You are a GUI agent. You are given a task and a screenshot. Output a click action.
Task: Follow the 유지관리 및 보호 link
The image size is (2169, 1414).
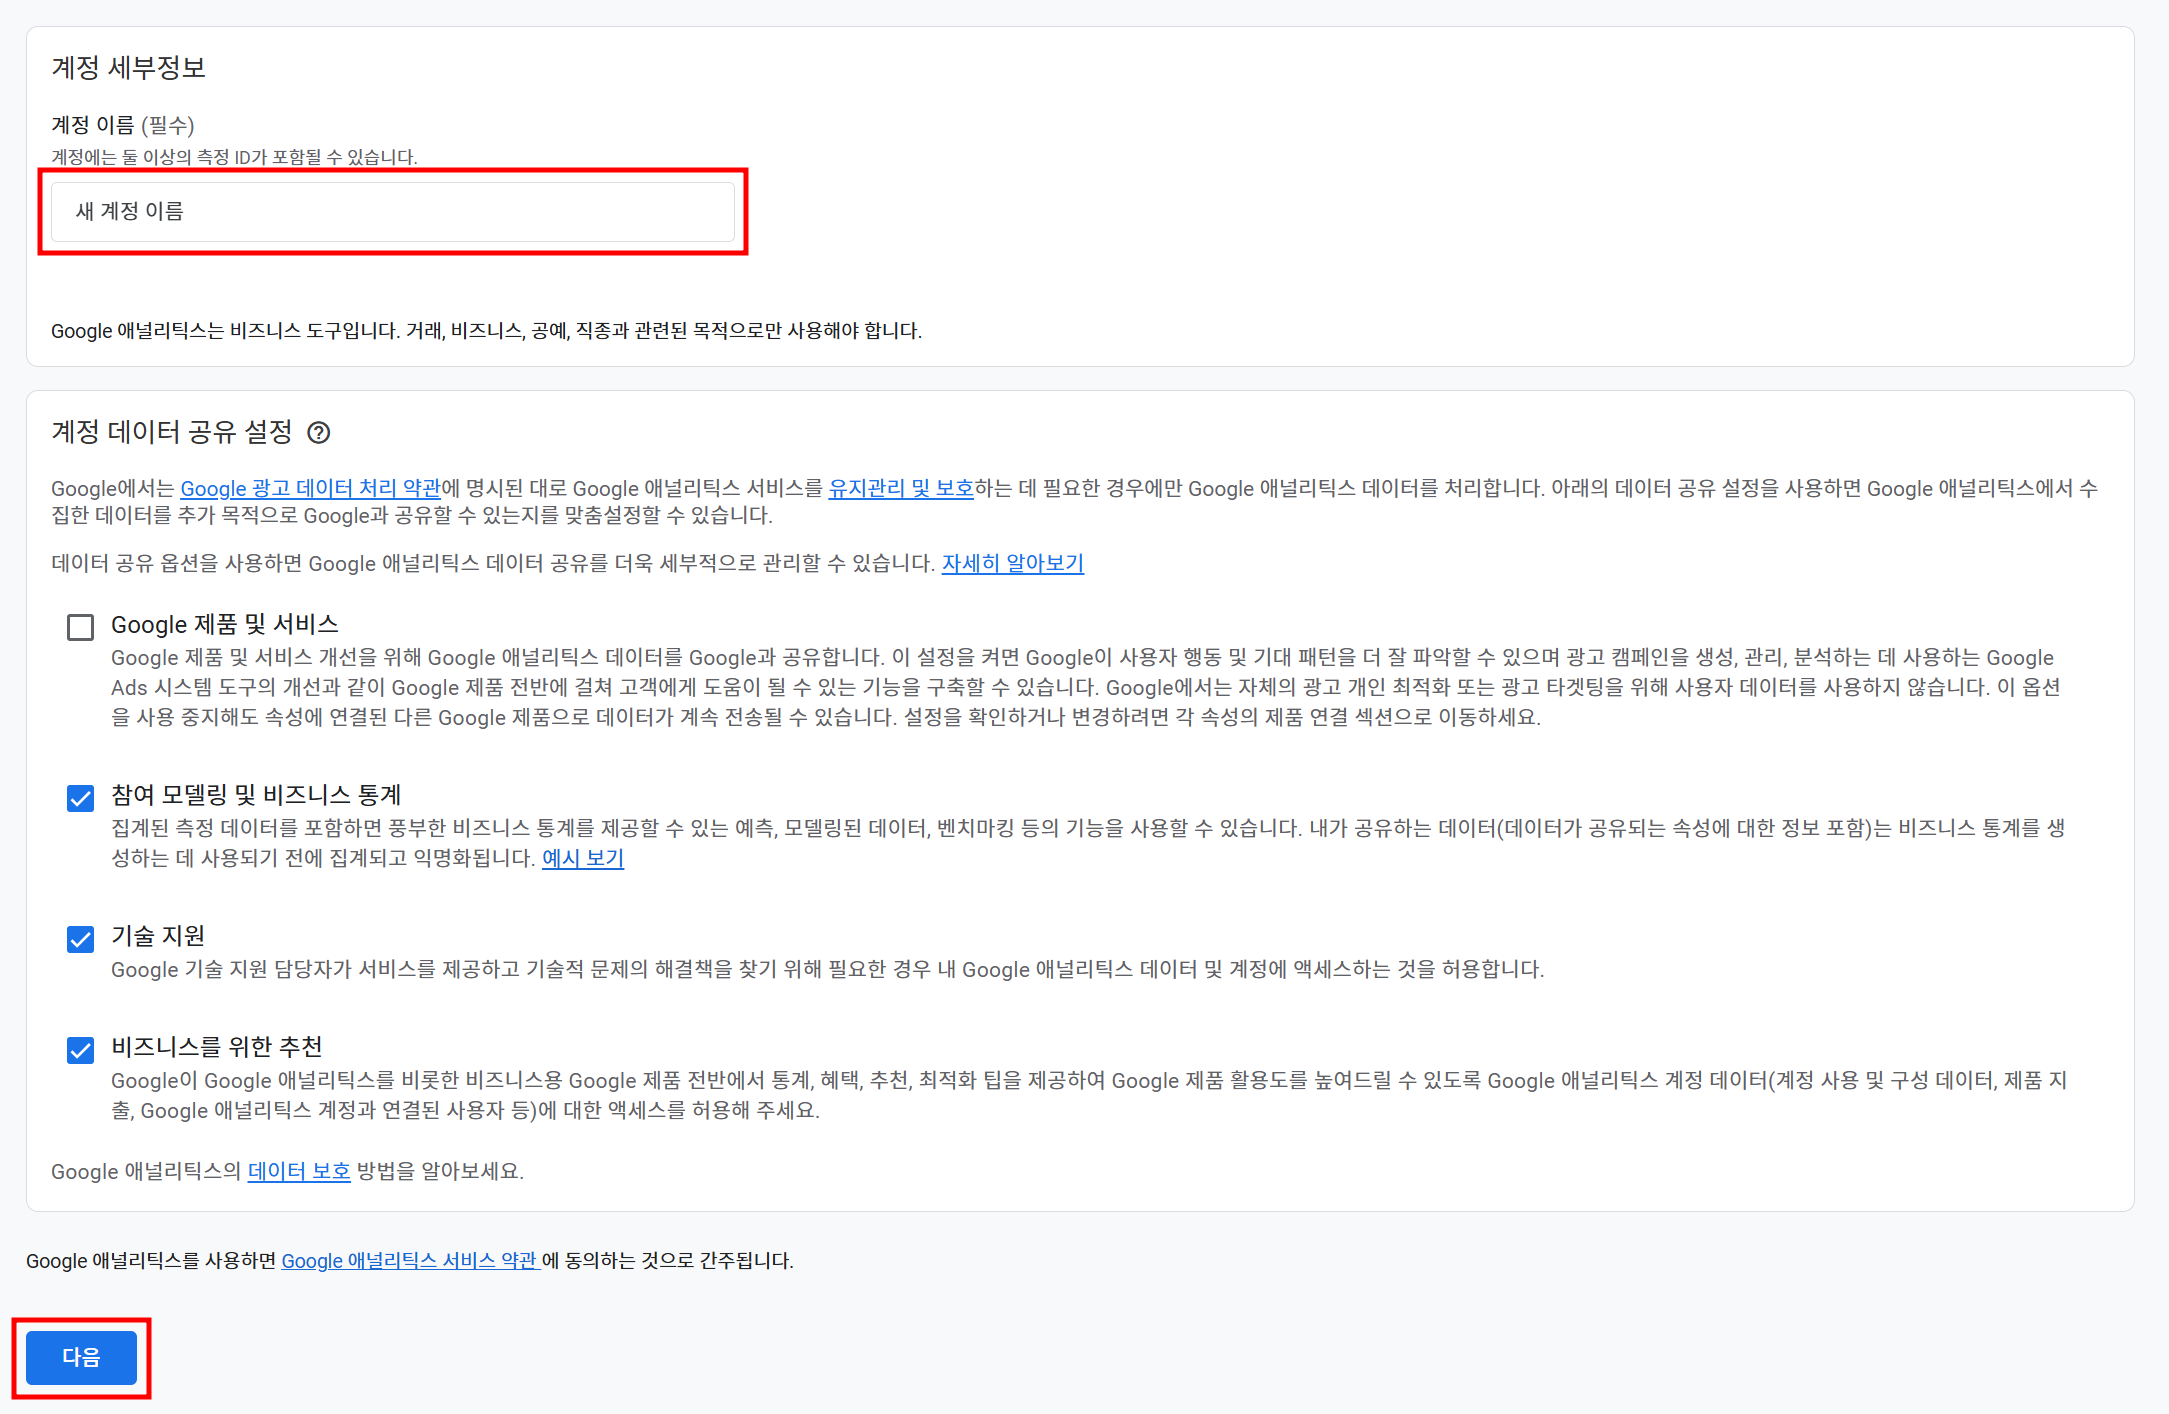click(900, 488)
